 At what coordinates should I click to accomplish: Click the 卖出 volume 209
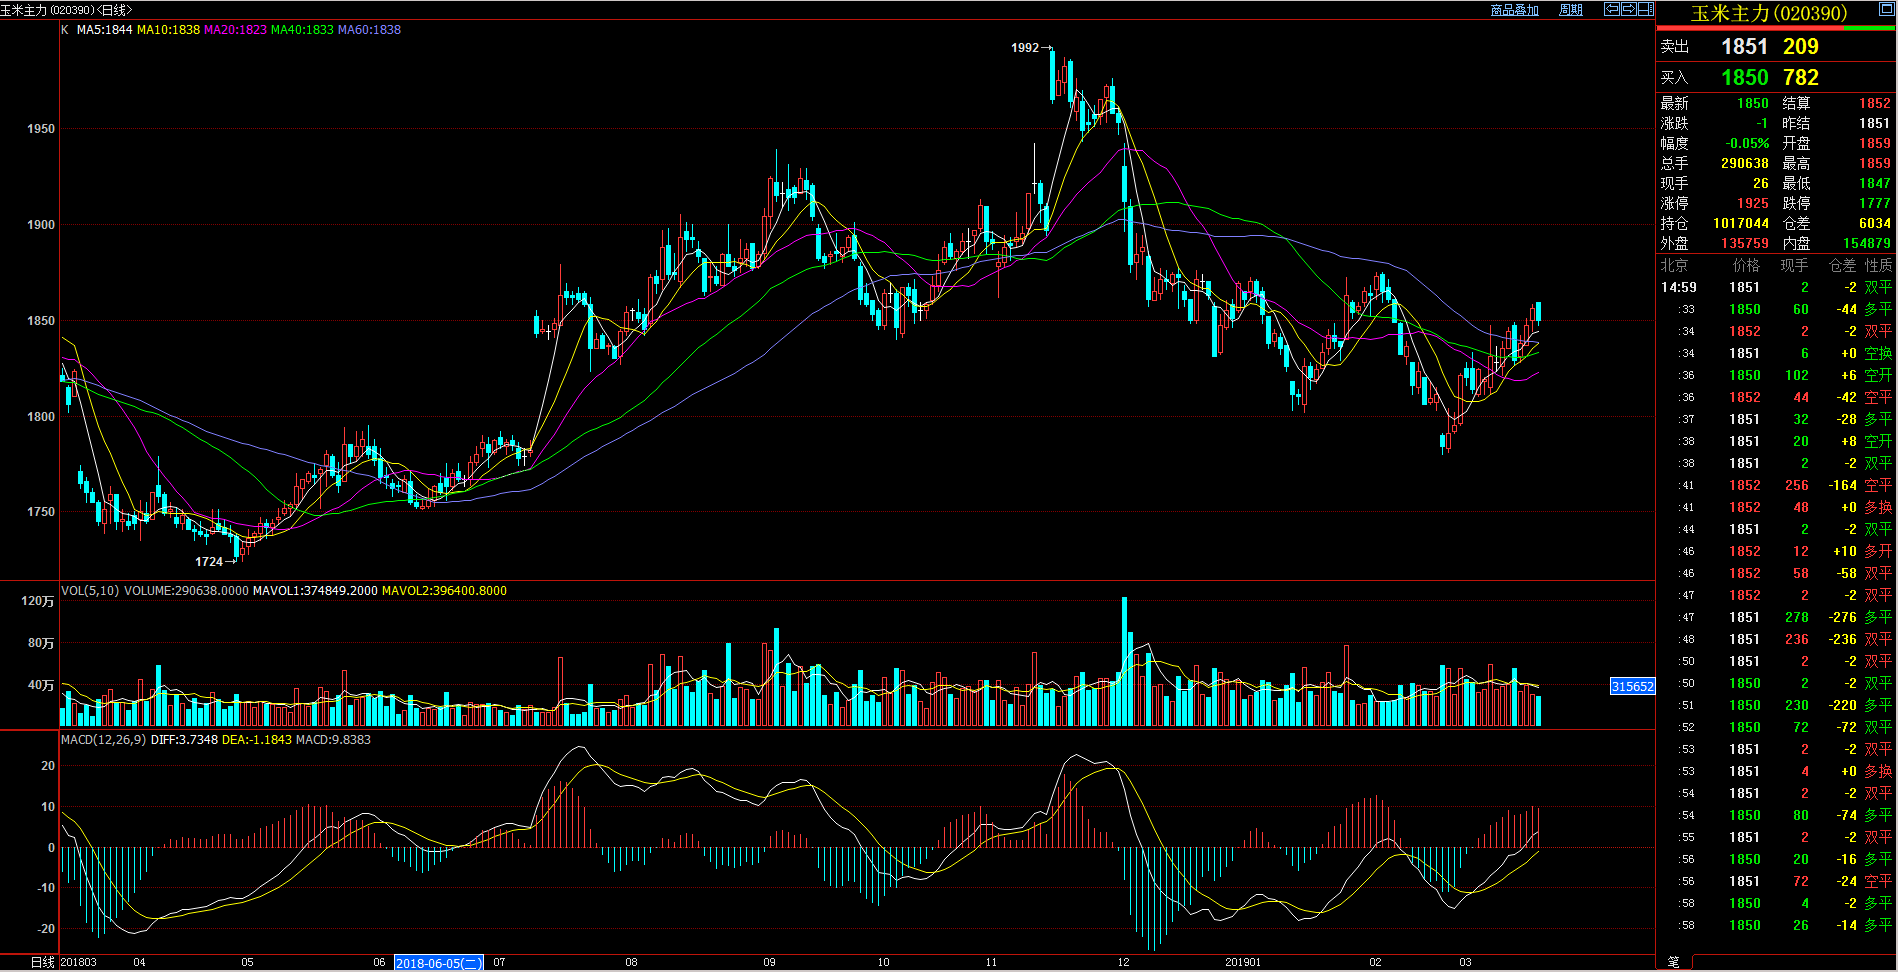(1800, 47)
